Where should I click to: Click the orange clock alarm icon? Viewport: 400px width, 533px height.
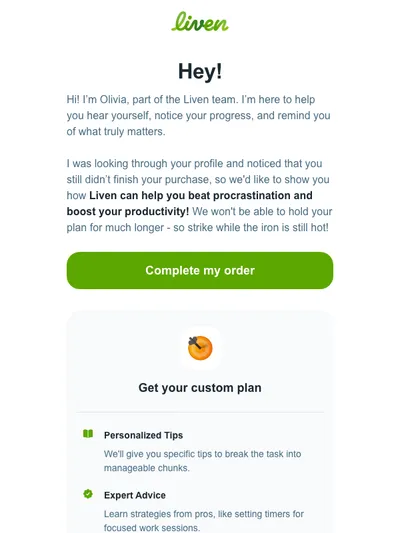(200, 347)
